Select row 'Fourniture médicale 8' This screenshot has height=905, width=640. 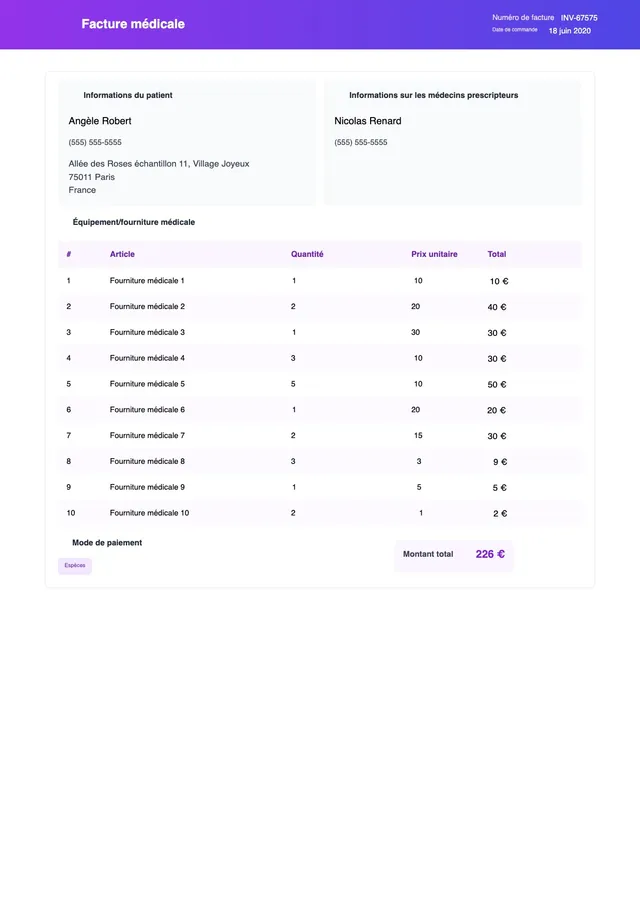pos(320,461)
